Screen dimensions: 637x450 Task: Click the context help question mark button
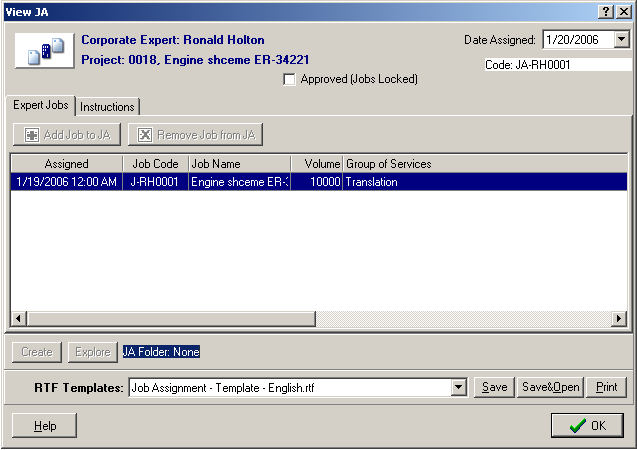[x=606, y=9]
